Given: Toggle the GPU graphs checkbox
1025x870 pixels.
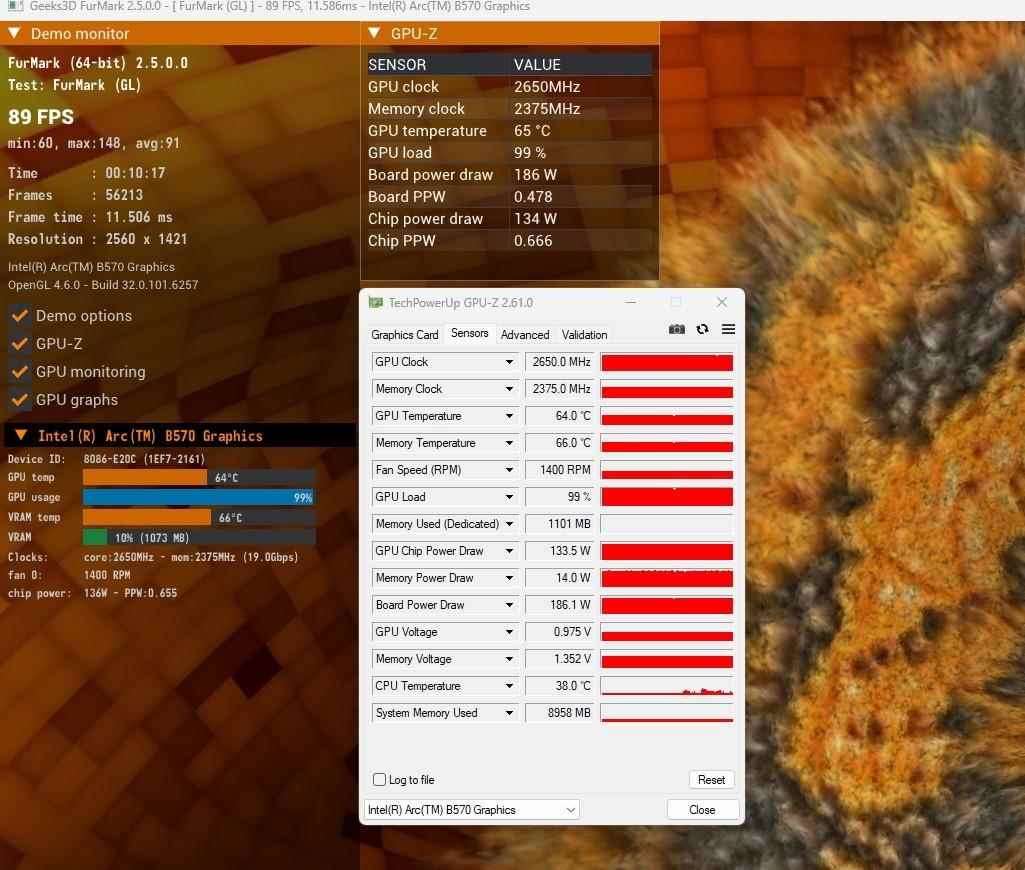Looking at the screenshot, I should click(19, 399).
